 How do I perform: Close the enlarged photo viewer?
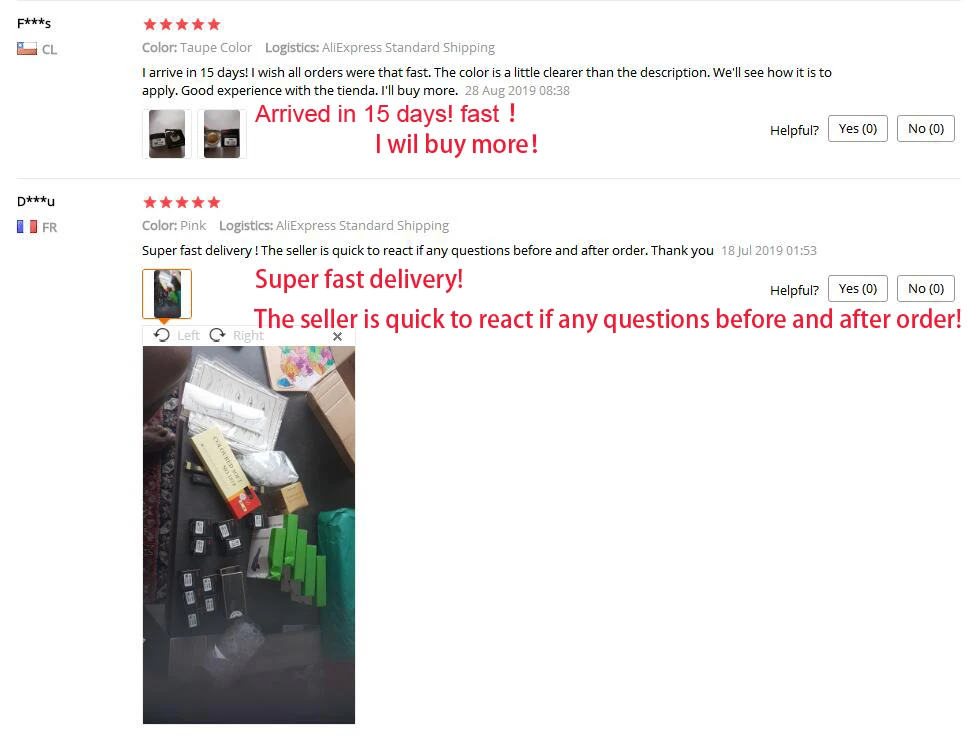[338, 336]
